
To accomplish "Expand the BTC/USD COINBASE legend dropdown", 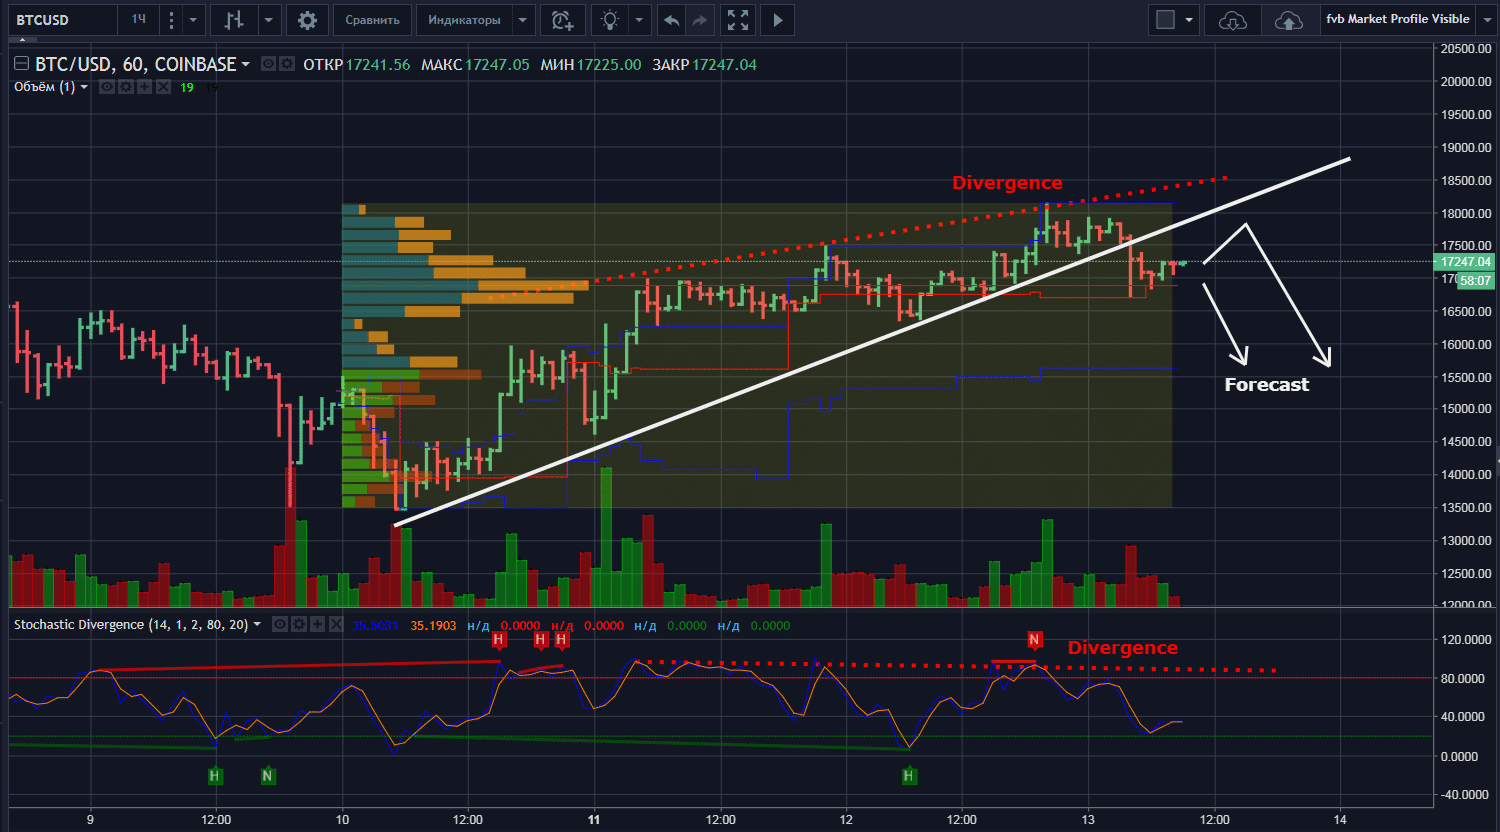I will (x=246, y=63).
